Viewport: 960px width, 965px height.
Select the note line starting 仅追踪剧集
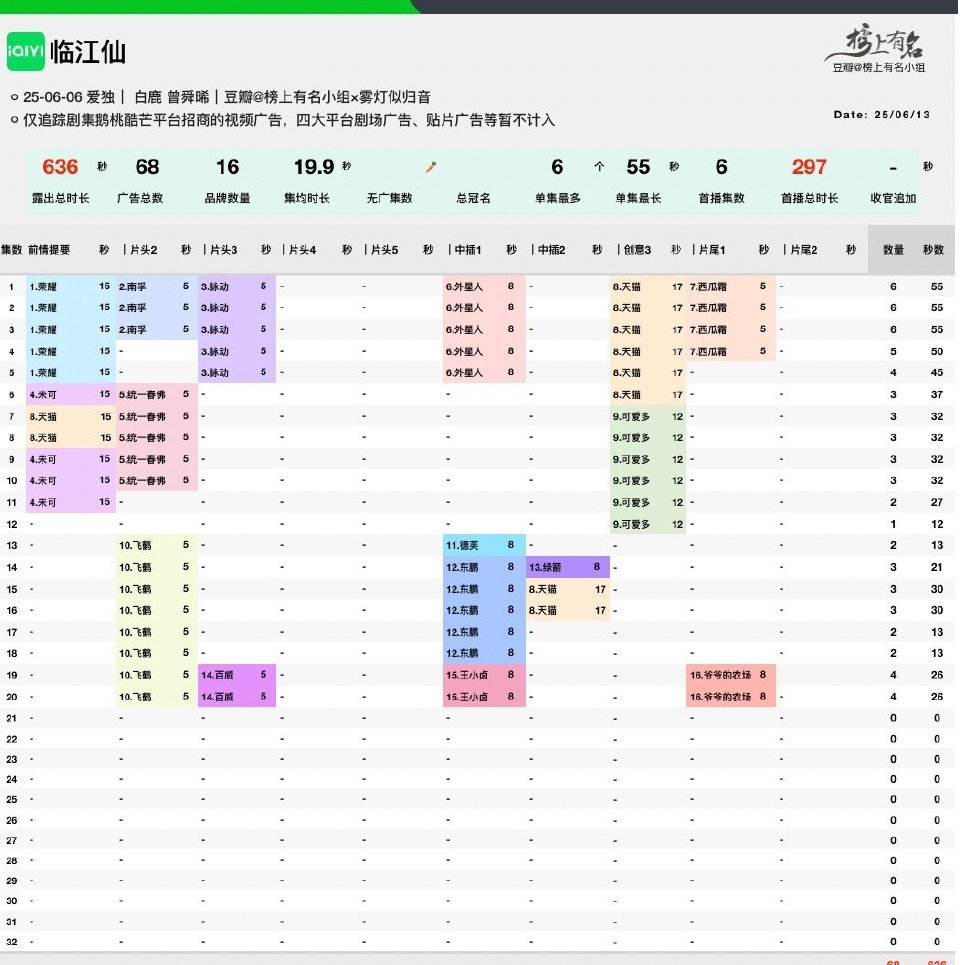pos(289,120)
